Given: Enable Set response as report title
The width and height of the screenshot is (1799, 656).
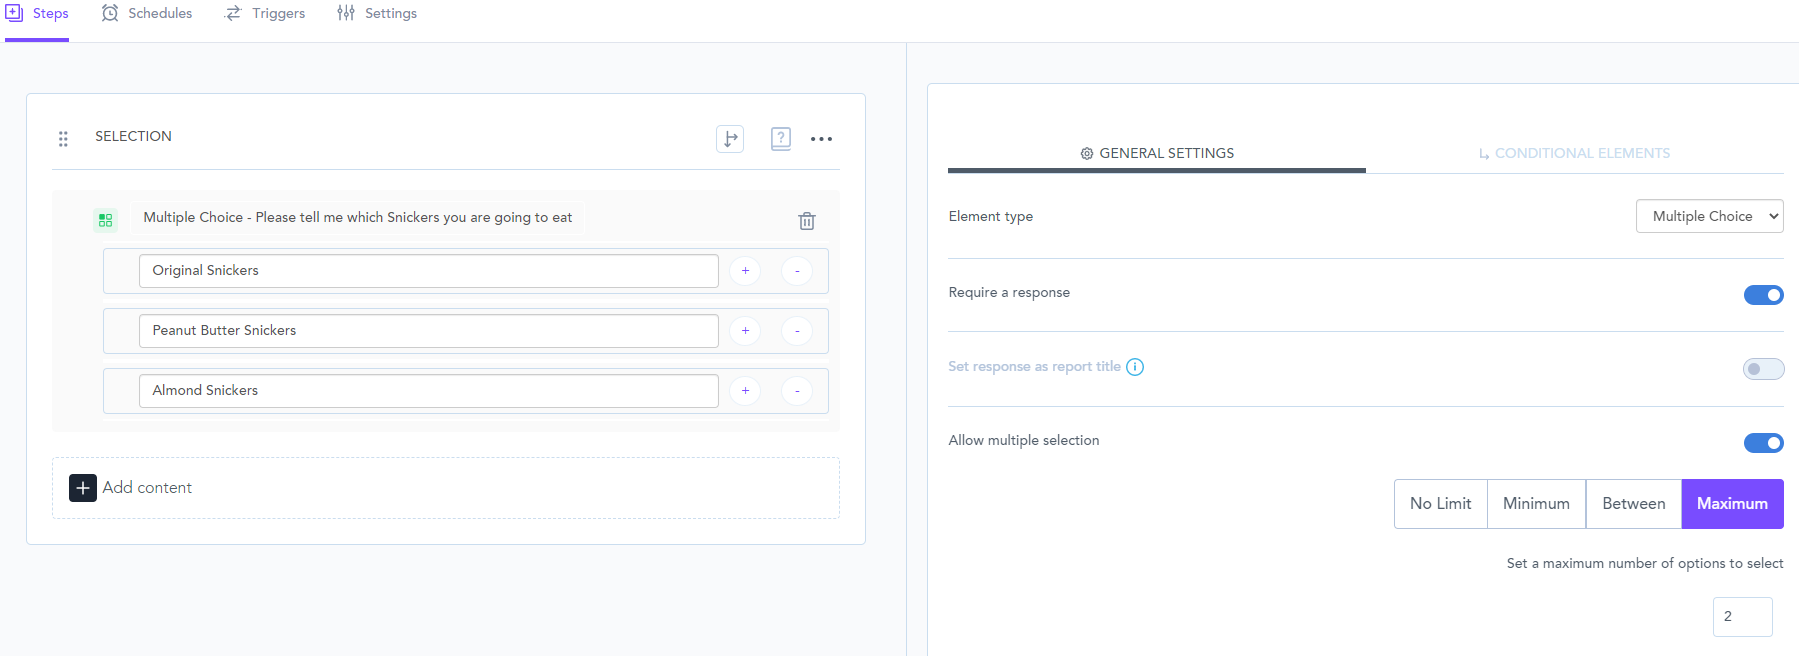Looking at the screenshot, I should click(x=1763, y=369).
